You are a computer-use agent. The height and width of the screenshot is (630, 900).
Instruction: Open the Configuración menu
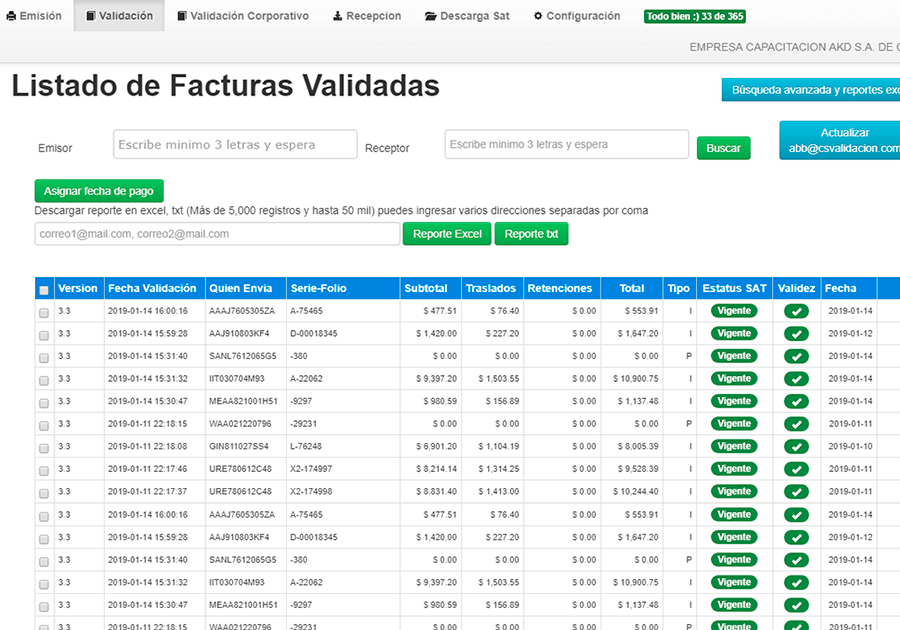pyautogui.click(x=577, y=16)
